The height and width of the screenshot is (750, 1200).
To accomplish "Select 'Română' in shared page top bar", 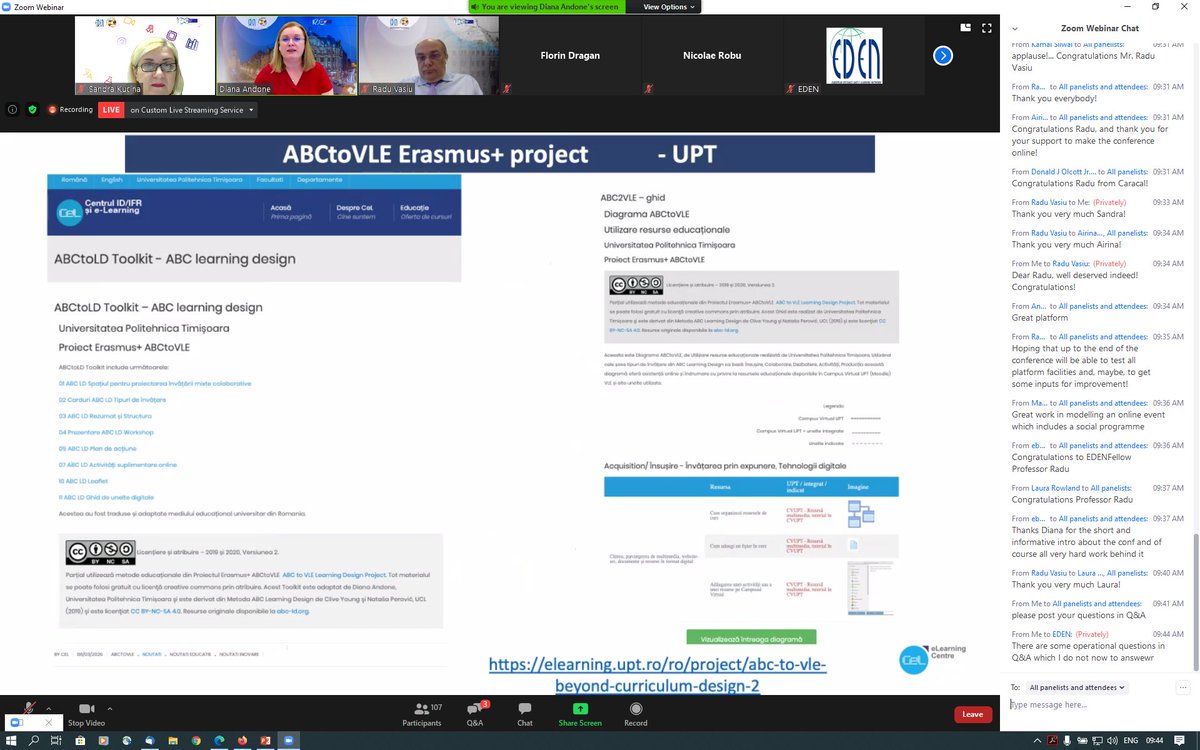I will click(x=75, y=180).
